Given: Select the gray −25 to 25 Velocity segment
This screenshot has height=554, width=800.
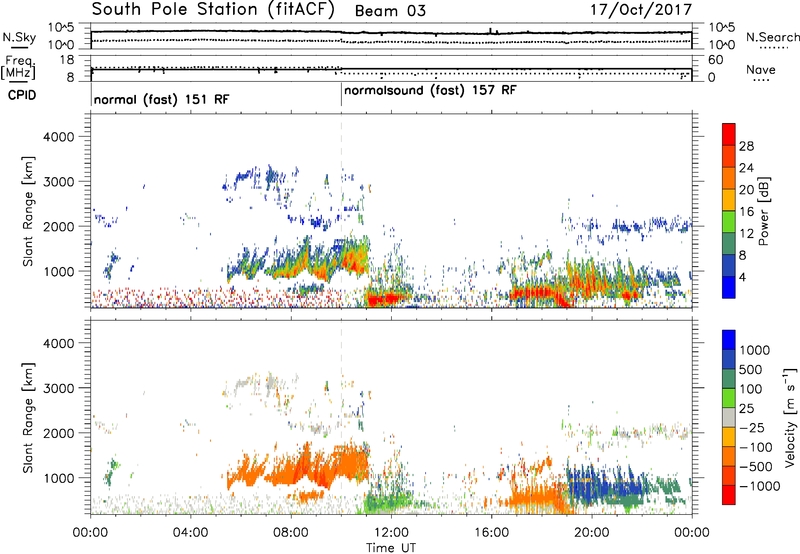Looking at the screenshot, I should [729, 417].
